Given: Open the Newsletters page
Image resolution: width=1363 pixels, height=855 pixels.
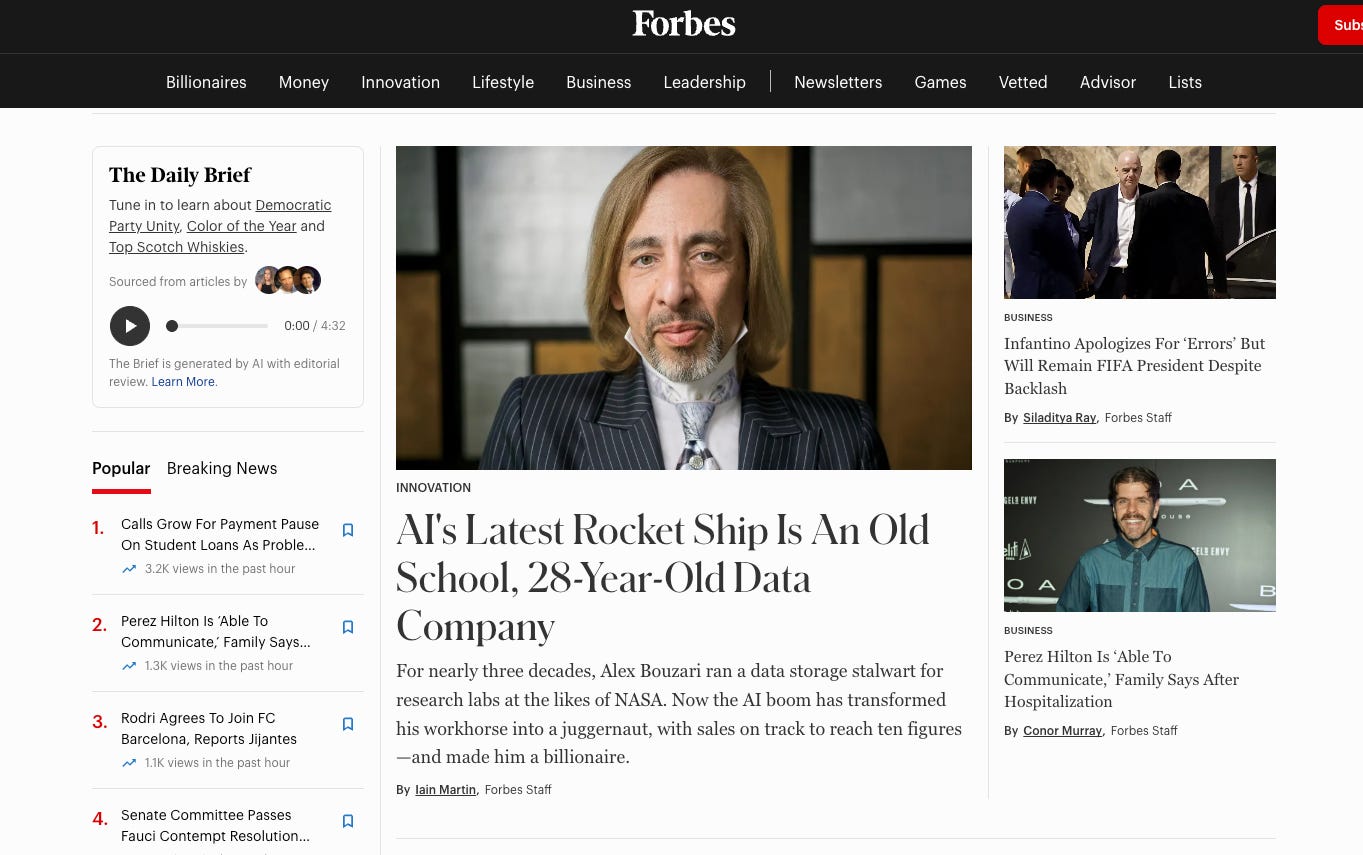Looking at the screenshot, I should tap(838, 82).
